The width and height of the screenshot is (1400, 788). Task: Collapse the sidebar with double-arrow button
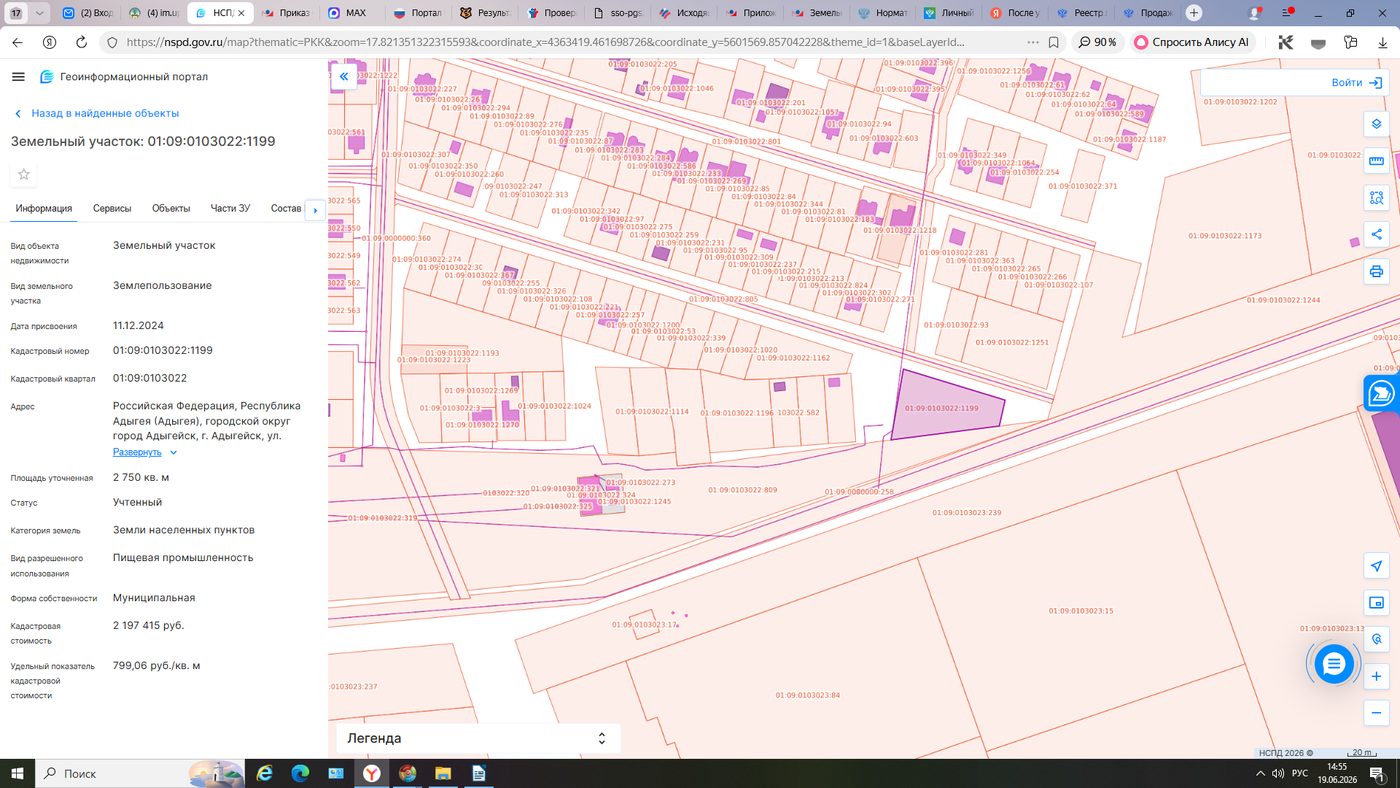point(343,76)
